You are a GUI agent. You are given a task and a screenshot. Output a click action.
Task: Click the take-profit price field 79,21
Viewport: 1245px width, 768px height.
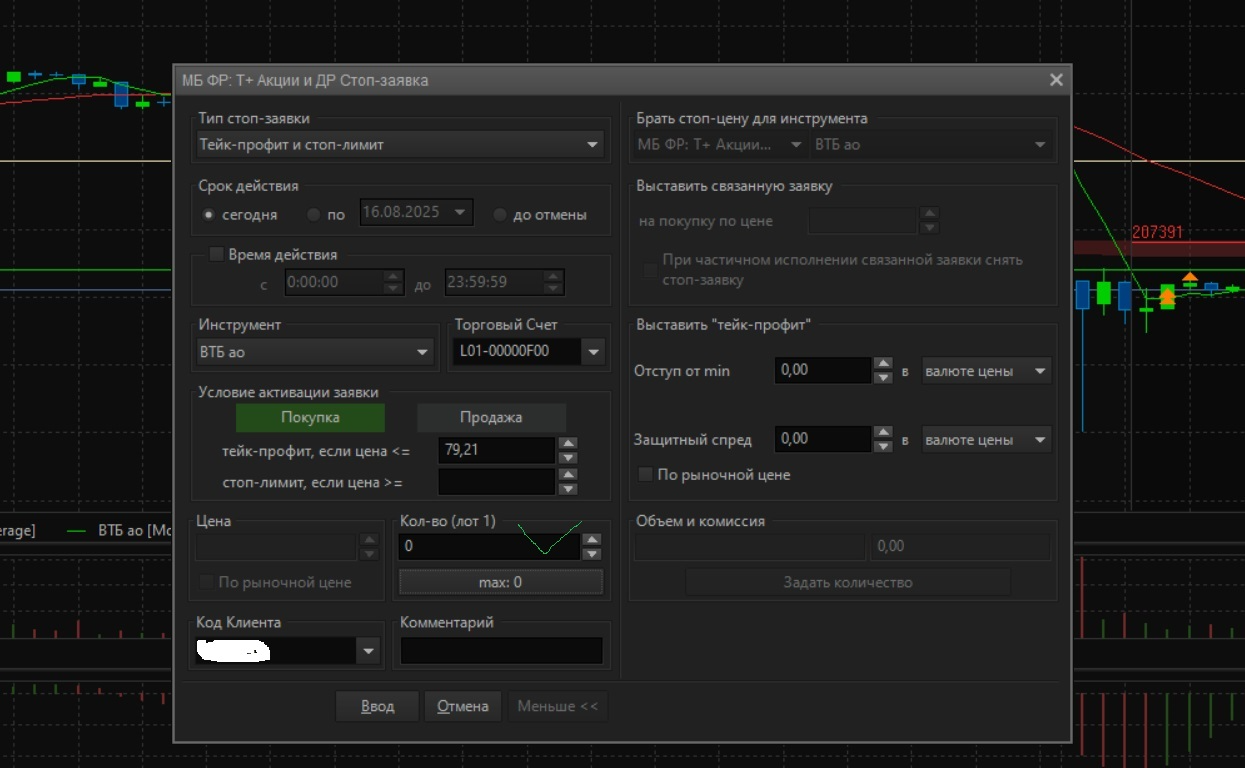tap(496, 450)
